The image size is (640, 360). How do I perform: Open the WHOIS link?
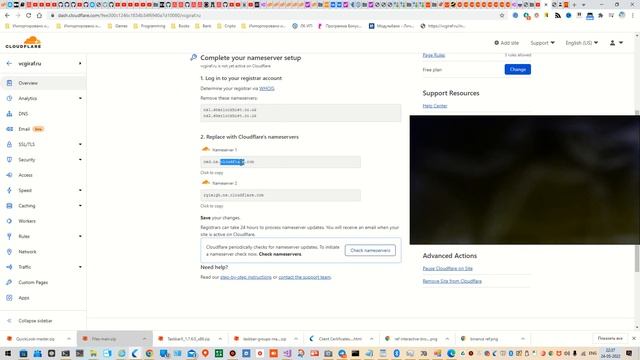(267, 89)
